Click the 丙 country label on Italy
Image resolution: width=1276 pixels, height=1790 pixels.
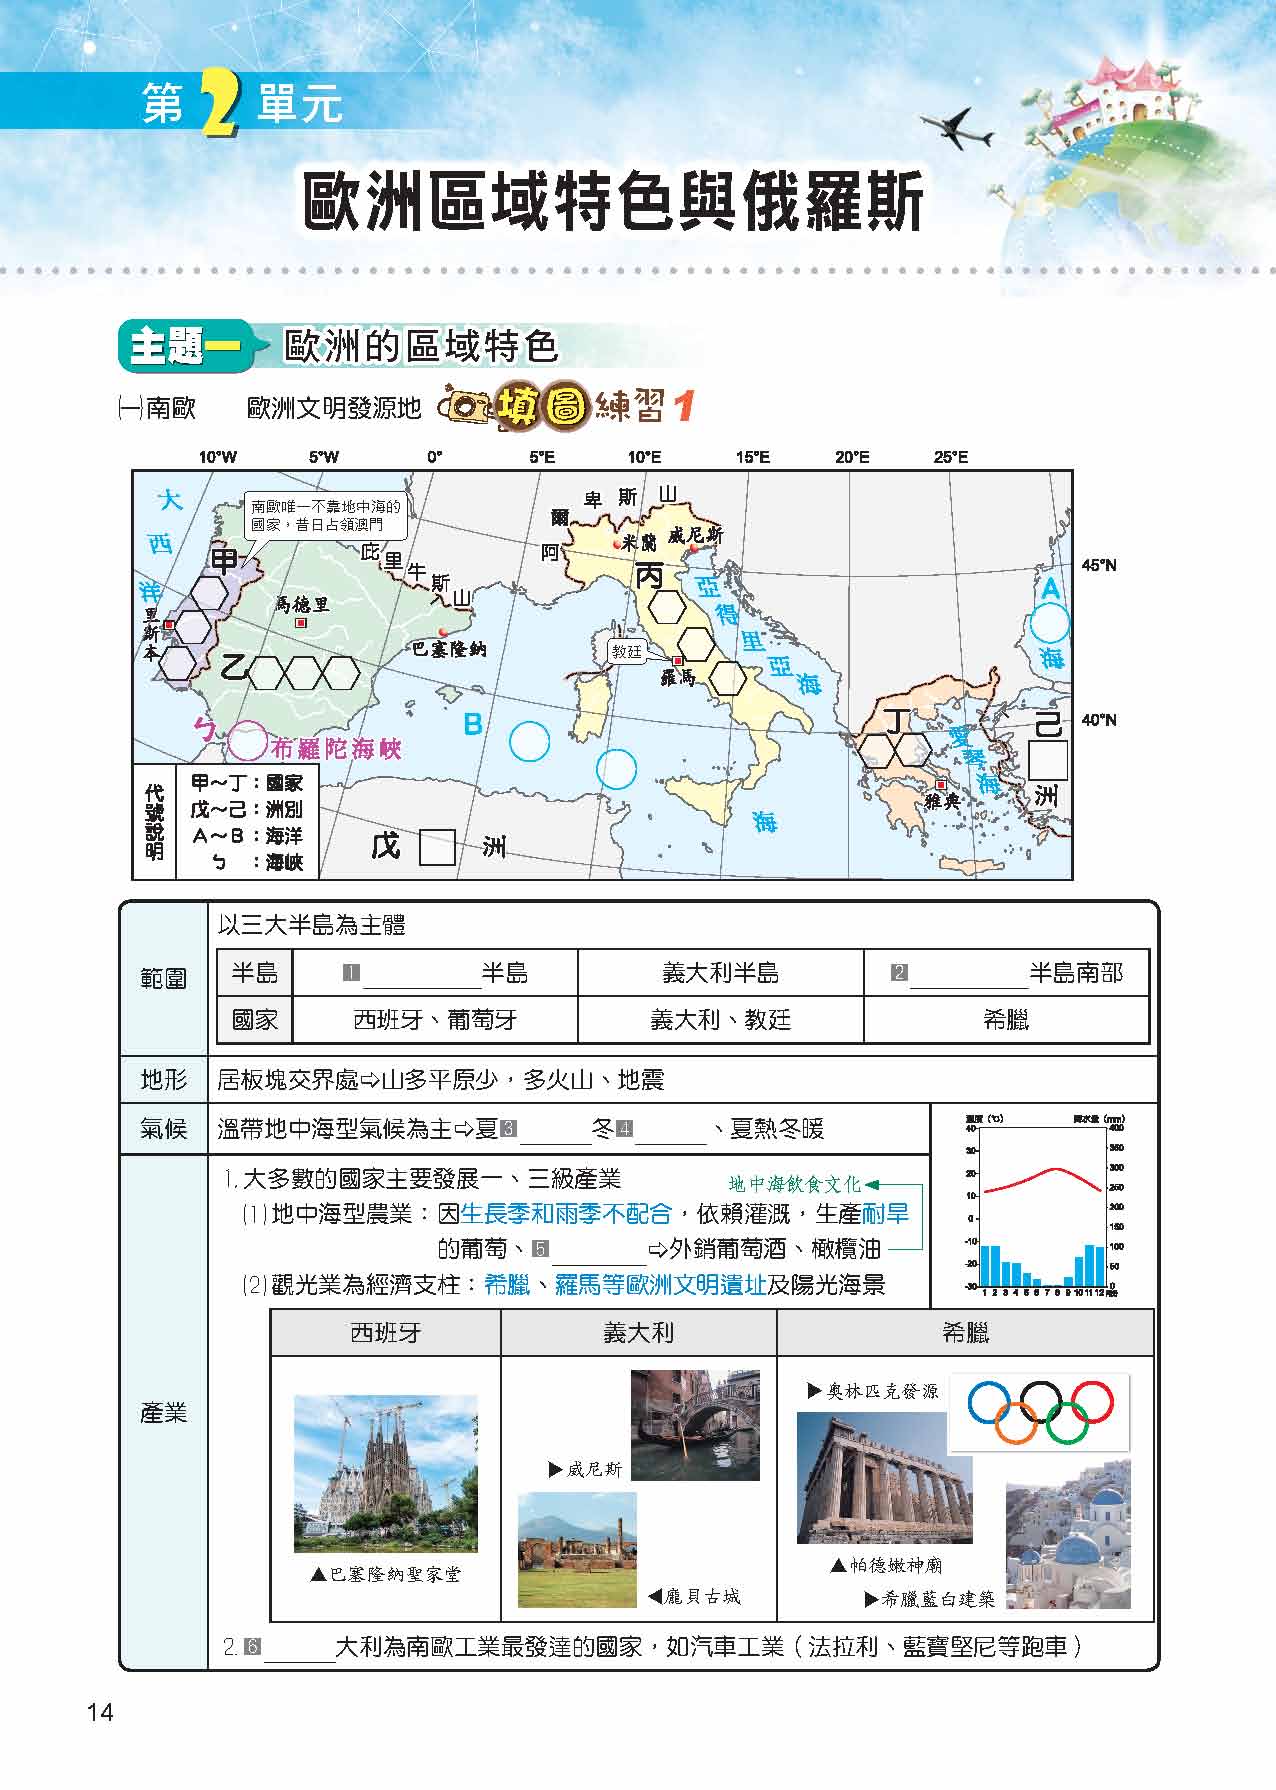[x=650, y=574]
